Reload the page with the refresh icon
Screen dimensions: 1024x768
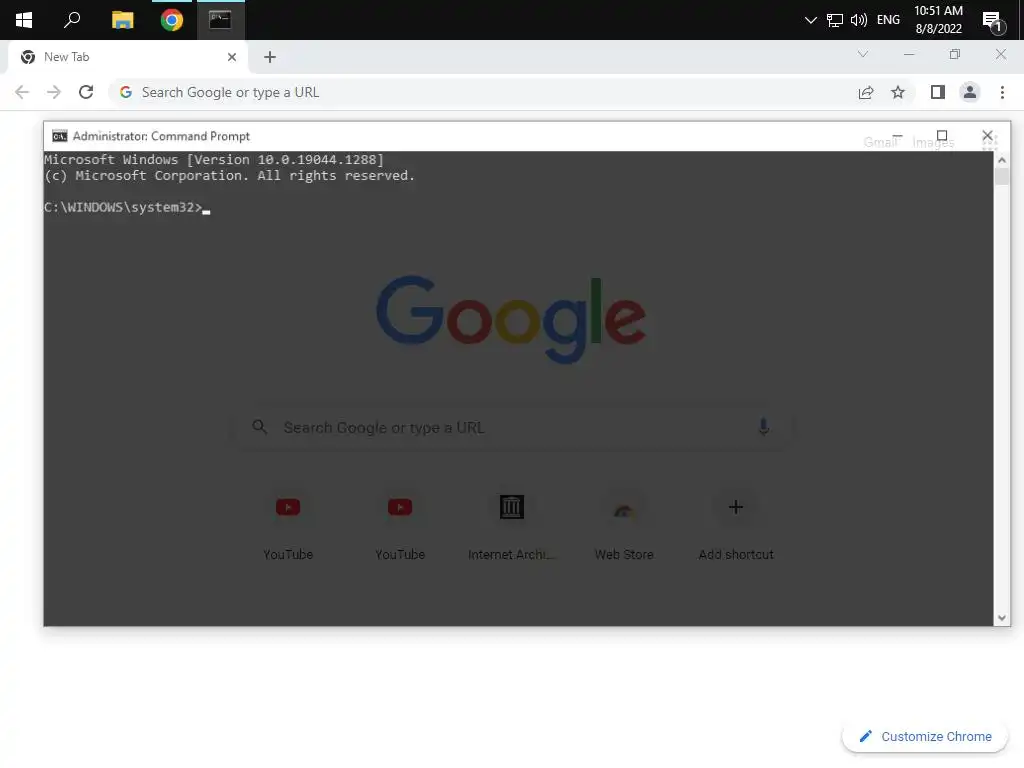[86, 92]
